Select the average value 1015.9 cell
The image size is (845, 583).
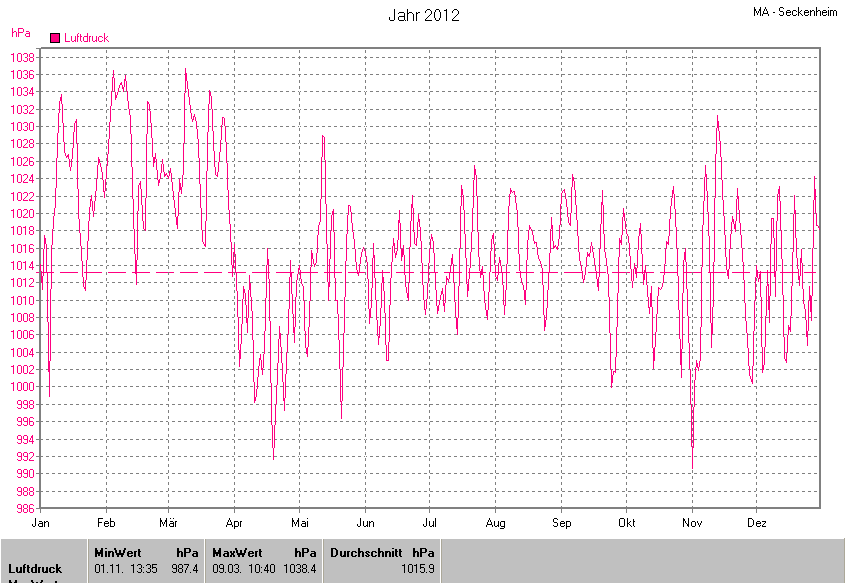pos(417,568)
